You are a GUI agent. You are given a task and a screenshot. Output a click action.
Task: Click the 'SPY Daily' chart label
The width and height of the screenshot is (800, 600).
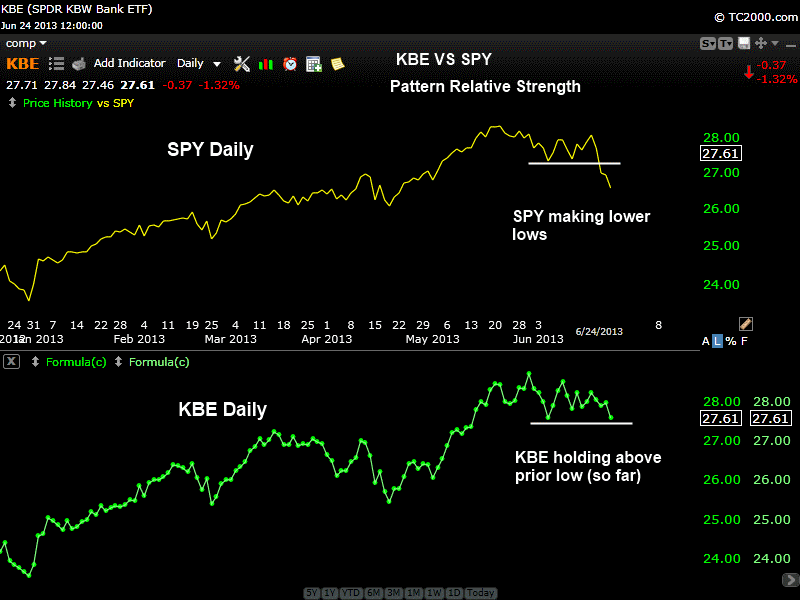(x=210, y=149)
